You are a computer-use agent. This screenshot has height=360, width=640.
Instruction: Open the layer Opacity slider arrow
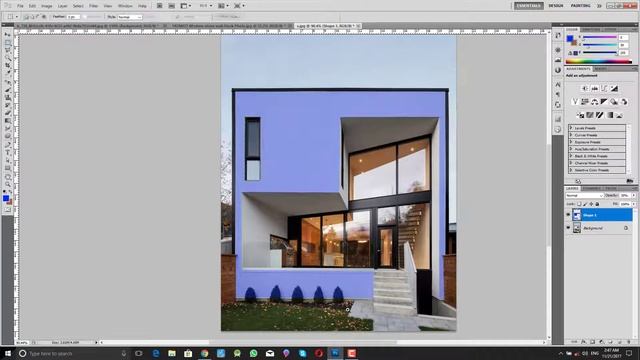633,196
